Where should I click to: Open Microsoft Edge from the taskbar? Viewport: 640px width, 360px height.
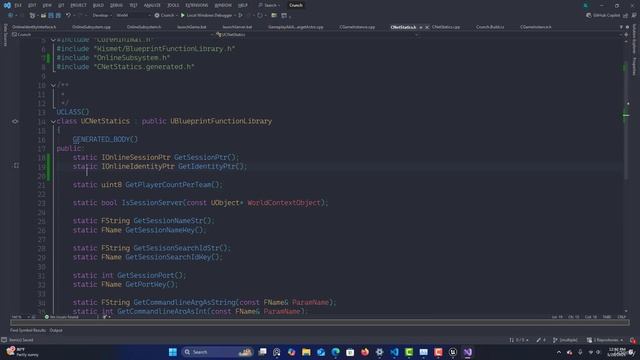point(336,352)
